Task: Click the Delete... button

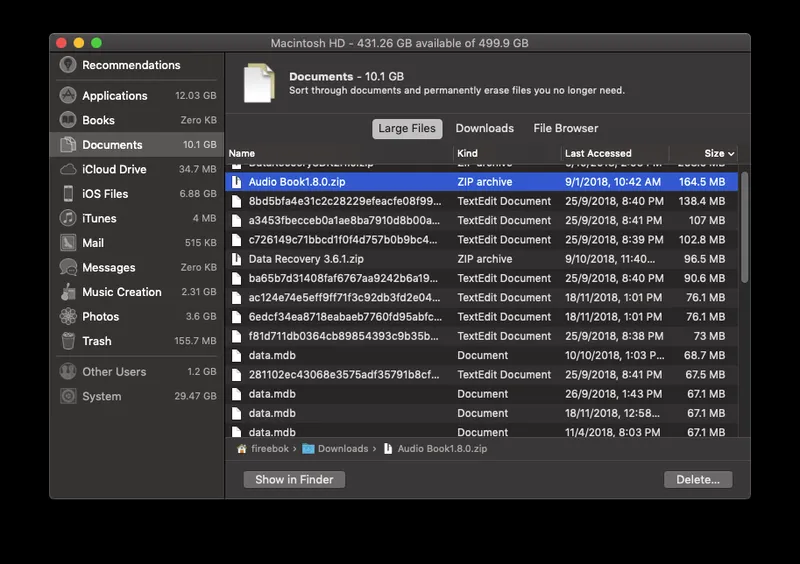Action: pyautogui.click(x=698, y=479)
